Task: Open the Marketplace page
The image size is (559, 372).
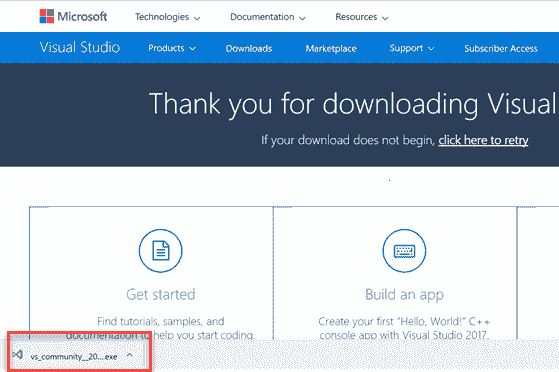Action: 331,49
